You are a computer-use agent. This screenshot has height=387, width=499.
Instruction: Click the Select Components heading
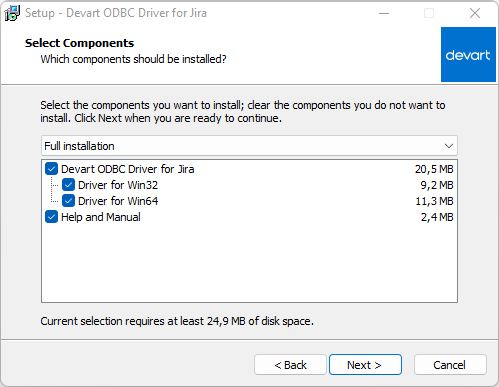[x=79, y=43]
